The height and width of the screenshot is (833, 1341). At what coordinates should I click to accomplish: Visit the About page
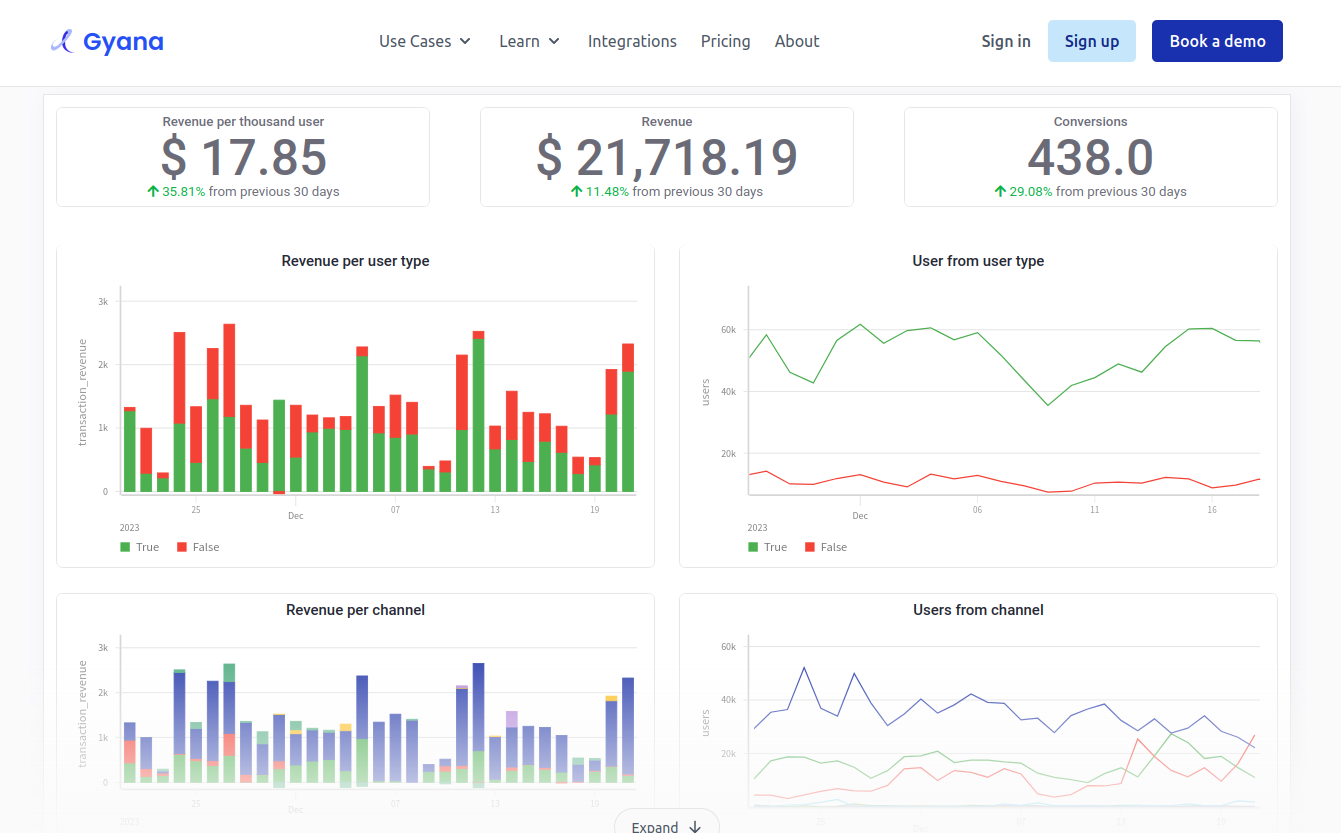797,41
